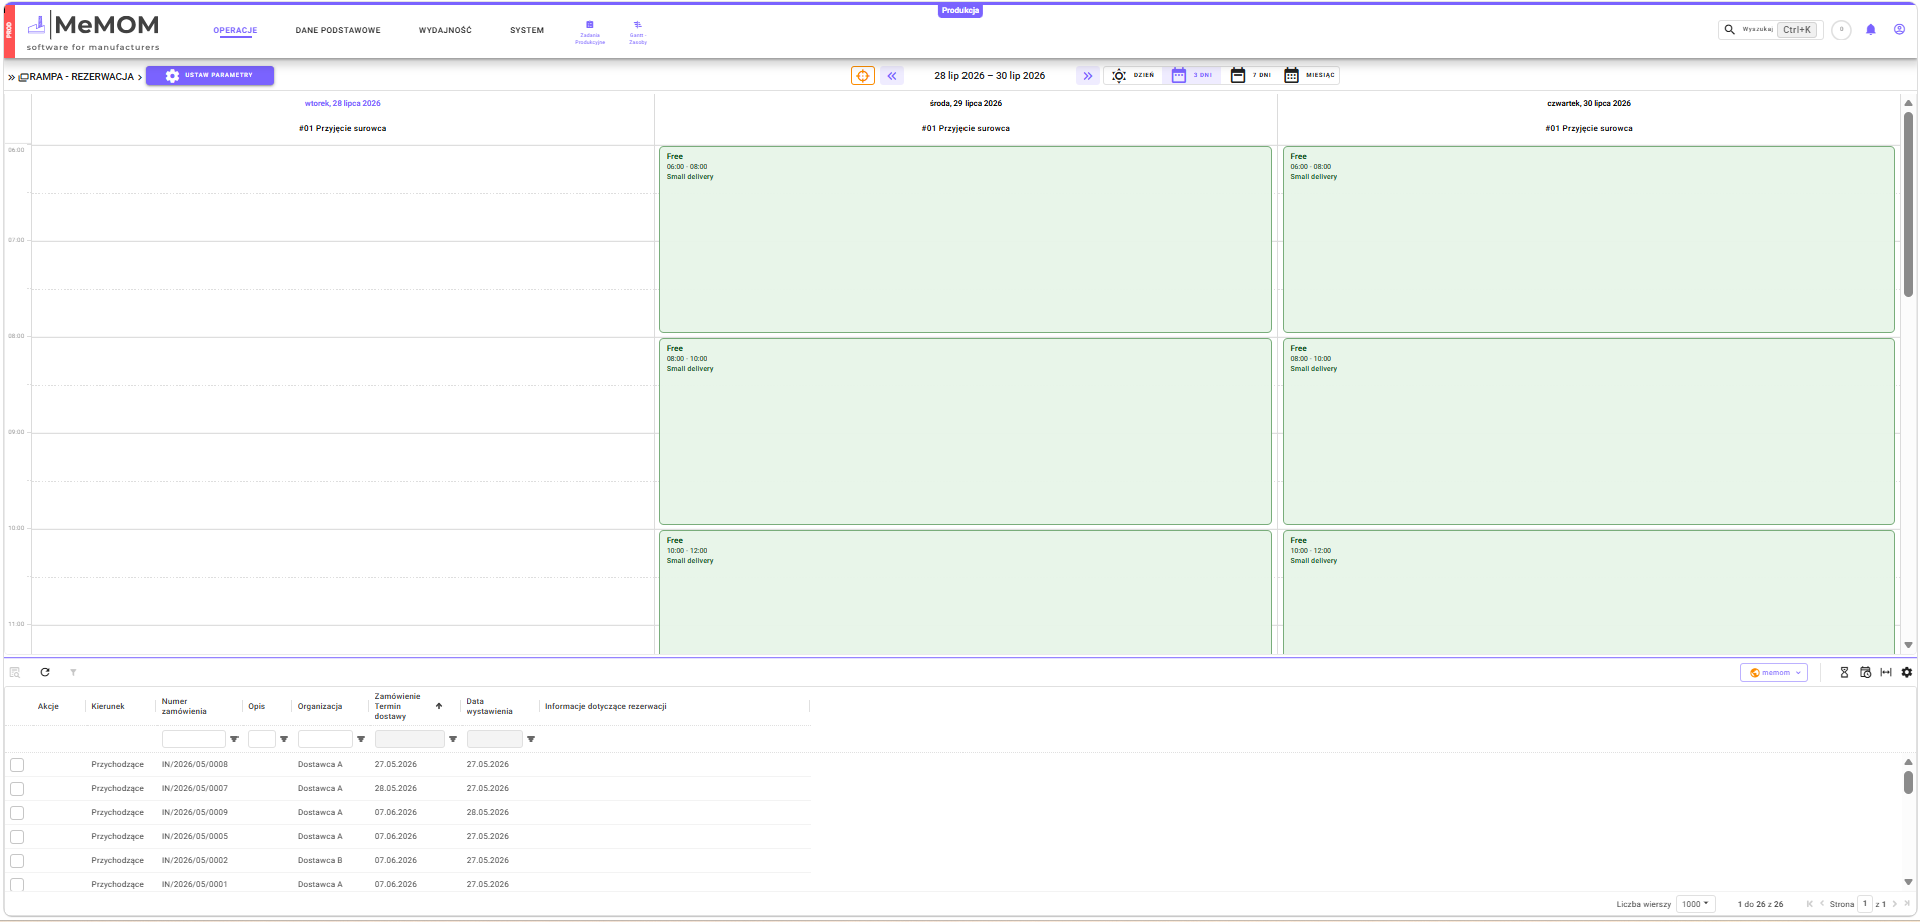Open the Gantt Zasoby shortcut icon
The width and height of the screenshot is (1920, 922).
click(x=637, y=32)
